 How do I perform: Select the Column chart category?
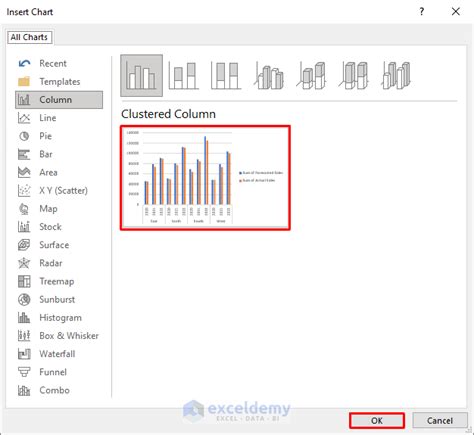tap(59, 100)
